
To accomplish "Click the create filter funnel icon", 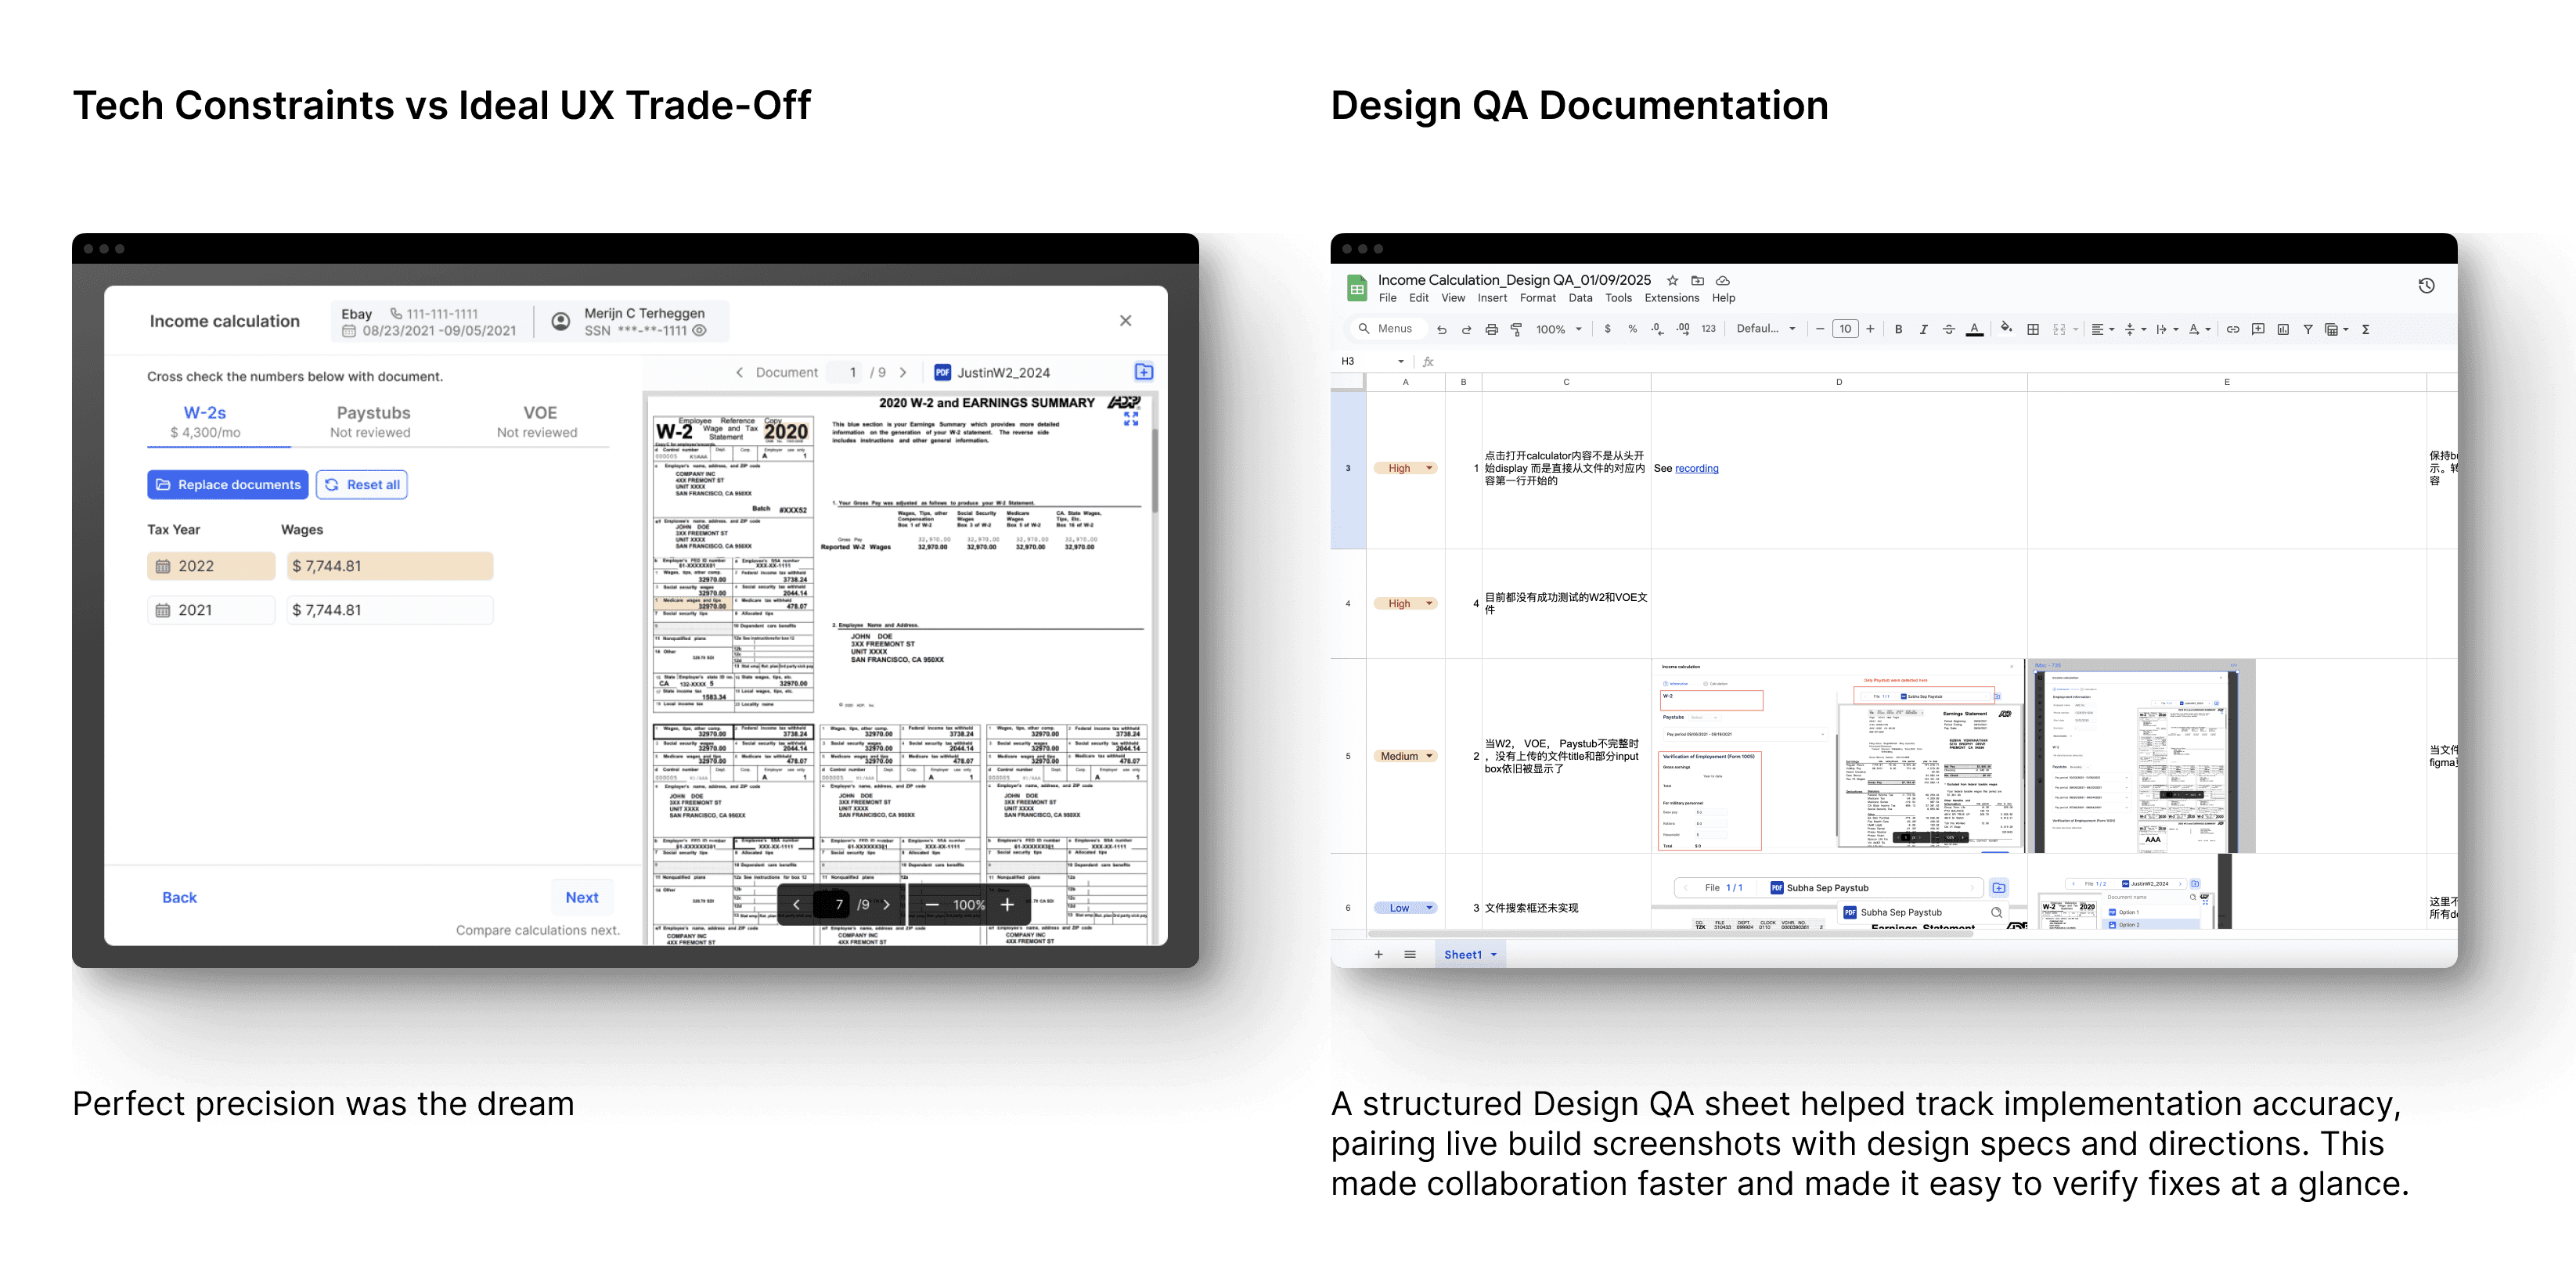I will 2308,329.
